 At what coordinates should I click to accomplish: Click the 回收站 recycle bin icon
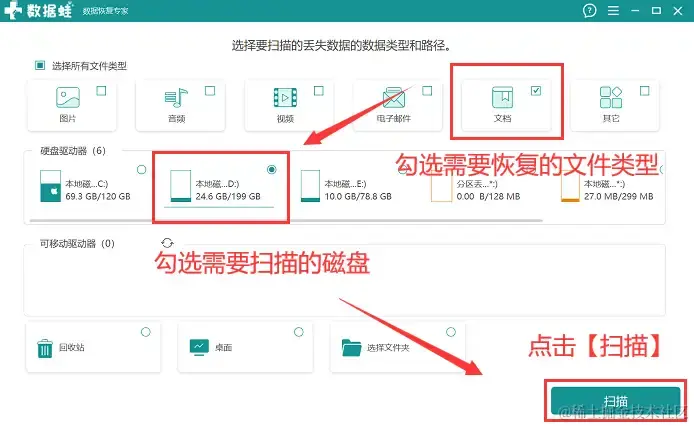point(45,348)
